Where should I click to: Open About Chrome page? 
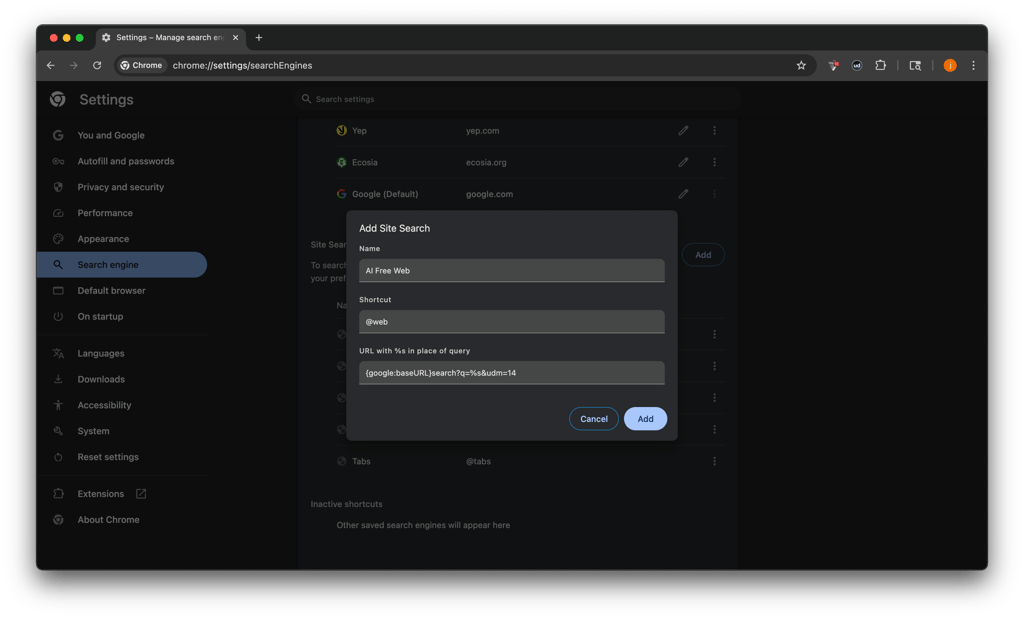[108, 520]
